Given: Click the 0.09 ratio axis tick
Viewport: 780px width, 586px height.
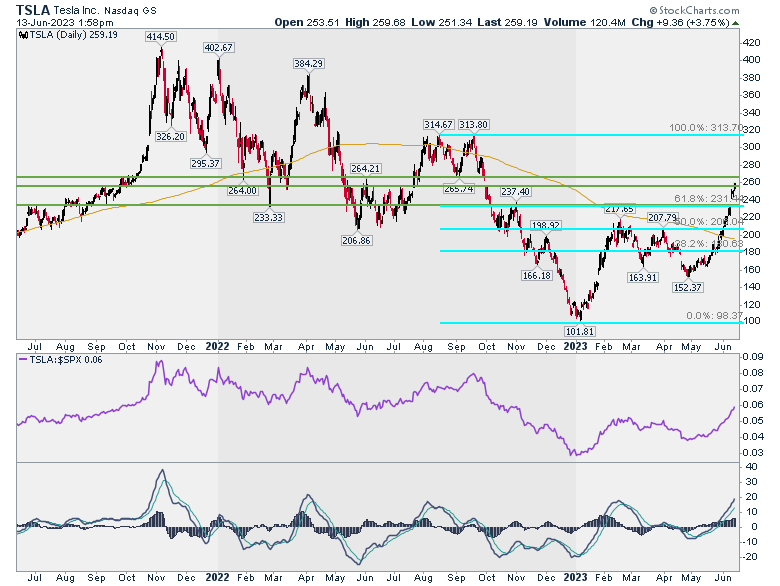Looking at the screenshot, I should 753,357.
